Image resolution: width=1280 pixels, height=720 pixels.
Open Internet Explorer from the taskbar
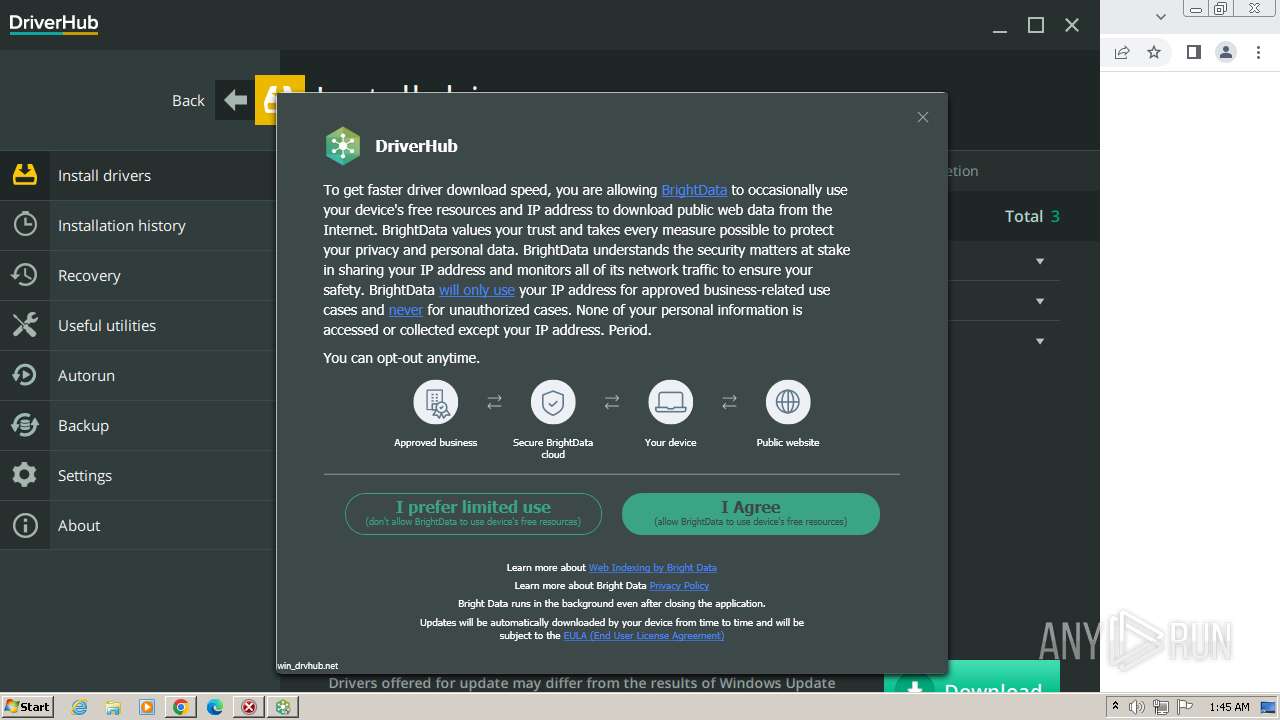tap(79, 707)
